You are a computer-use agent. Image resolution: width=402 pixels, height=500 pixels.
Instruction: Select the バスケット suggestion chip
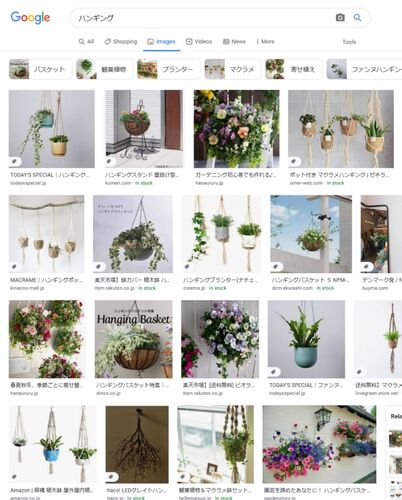[40, 69]
